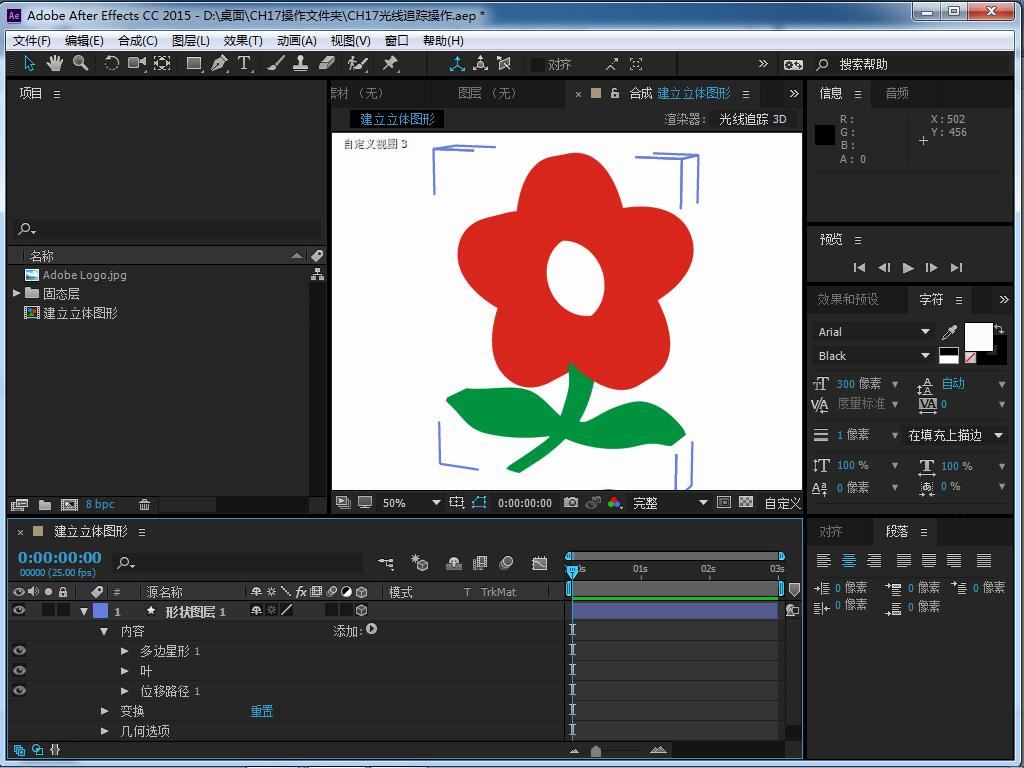
Task: Open the 效果(T) menu
Action: tap(243, 40)
